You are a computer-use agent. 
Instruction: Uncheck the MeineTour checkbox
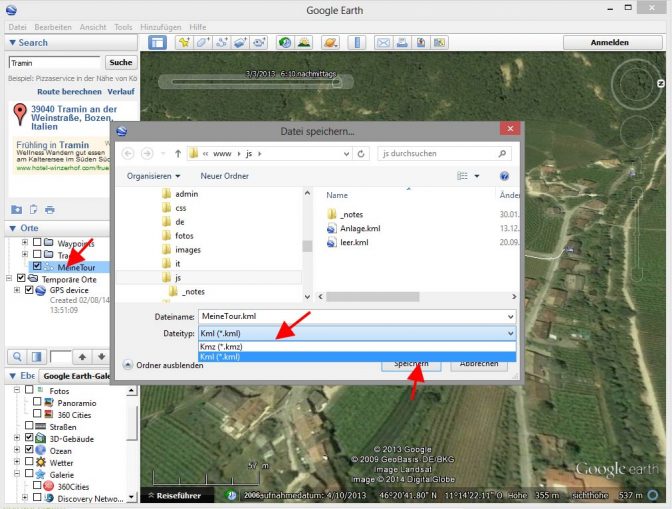click(37, 266)
